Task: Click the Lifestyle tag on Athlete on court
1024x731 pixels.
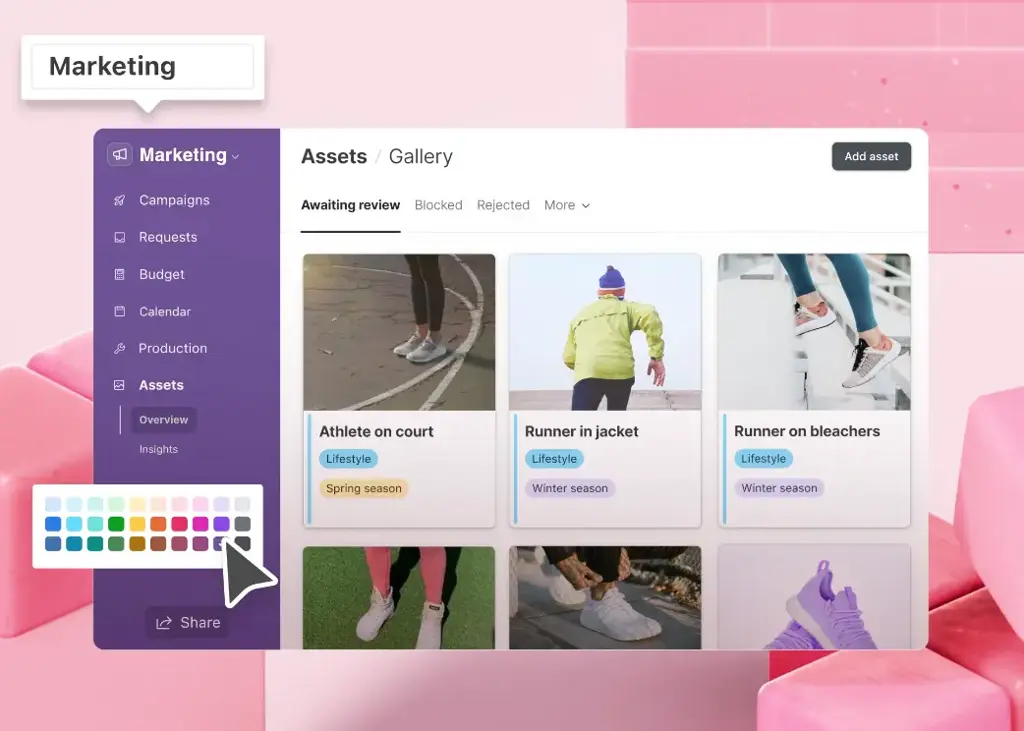Action: [x=348, y=458]
